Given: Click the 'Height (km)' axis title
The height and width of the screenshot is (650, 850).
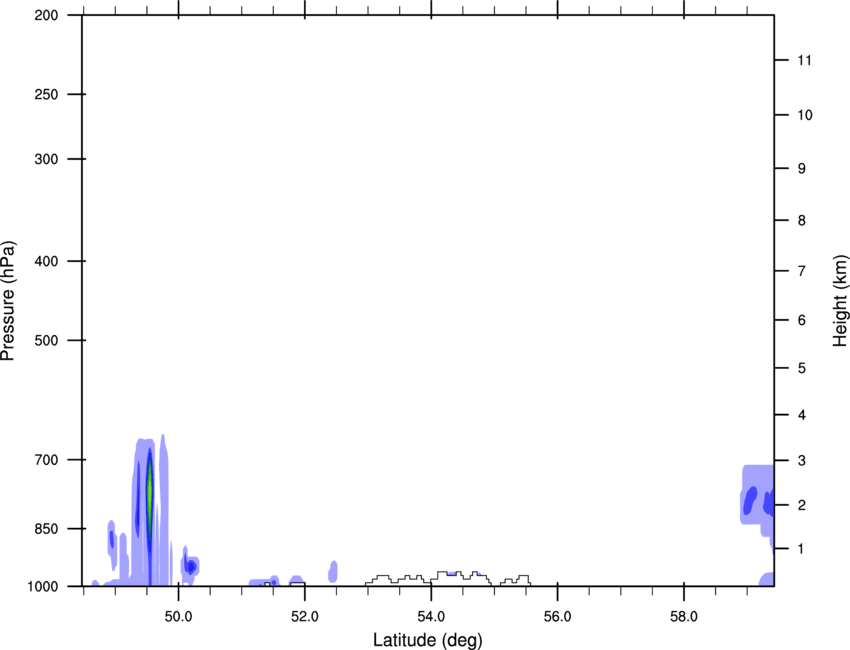Looking at the screenshot, I should coord(840,301).
